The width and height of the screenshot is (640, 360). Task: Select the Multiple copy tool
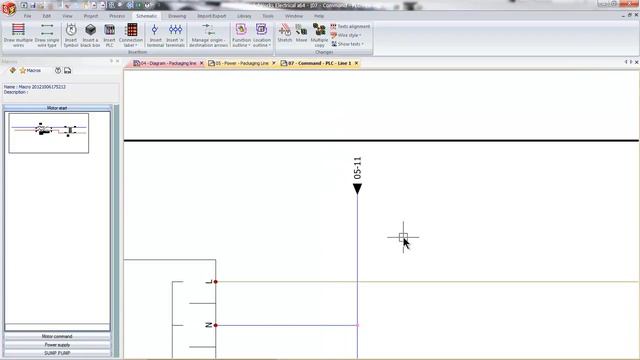tap(319, 35)
